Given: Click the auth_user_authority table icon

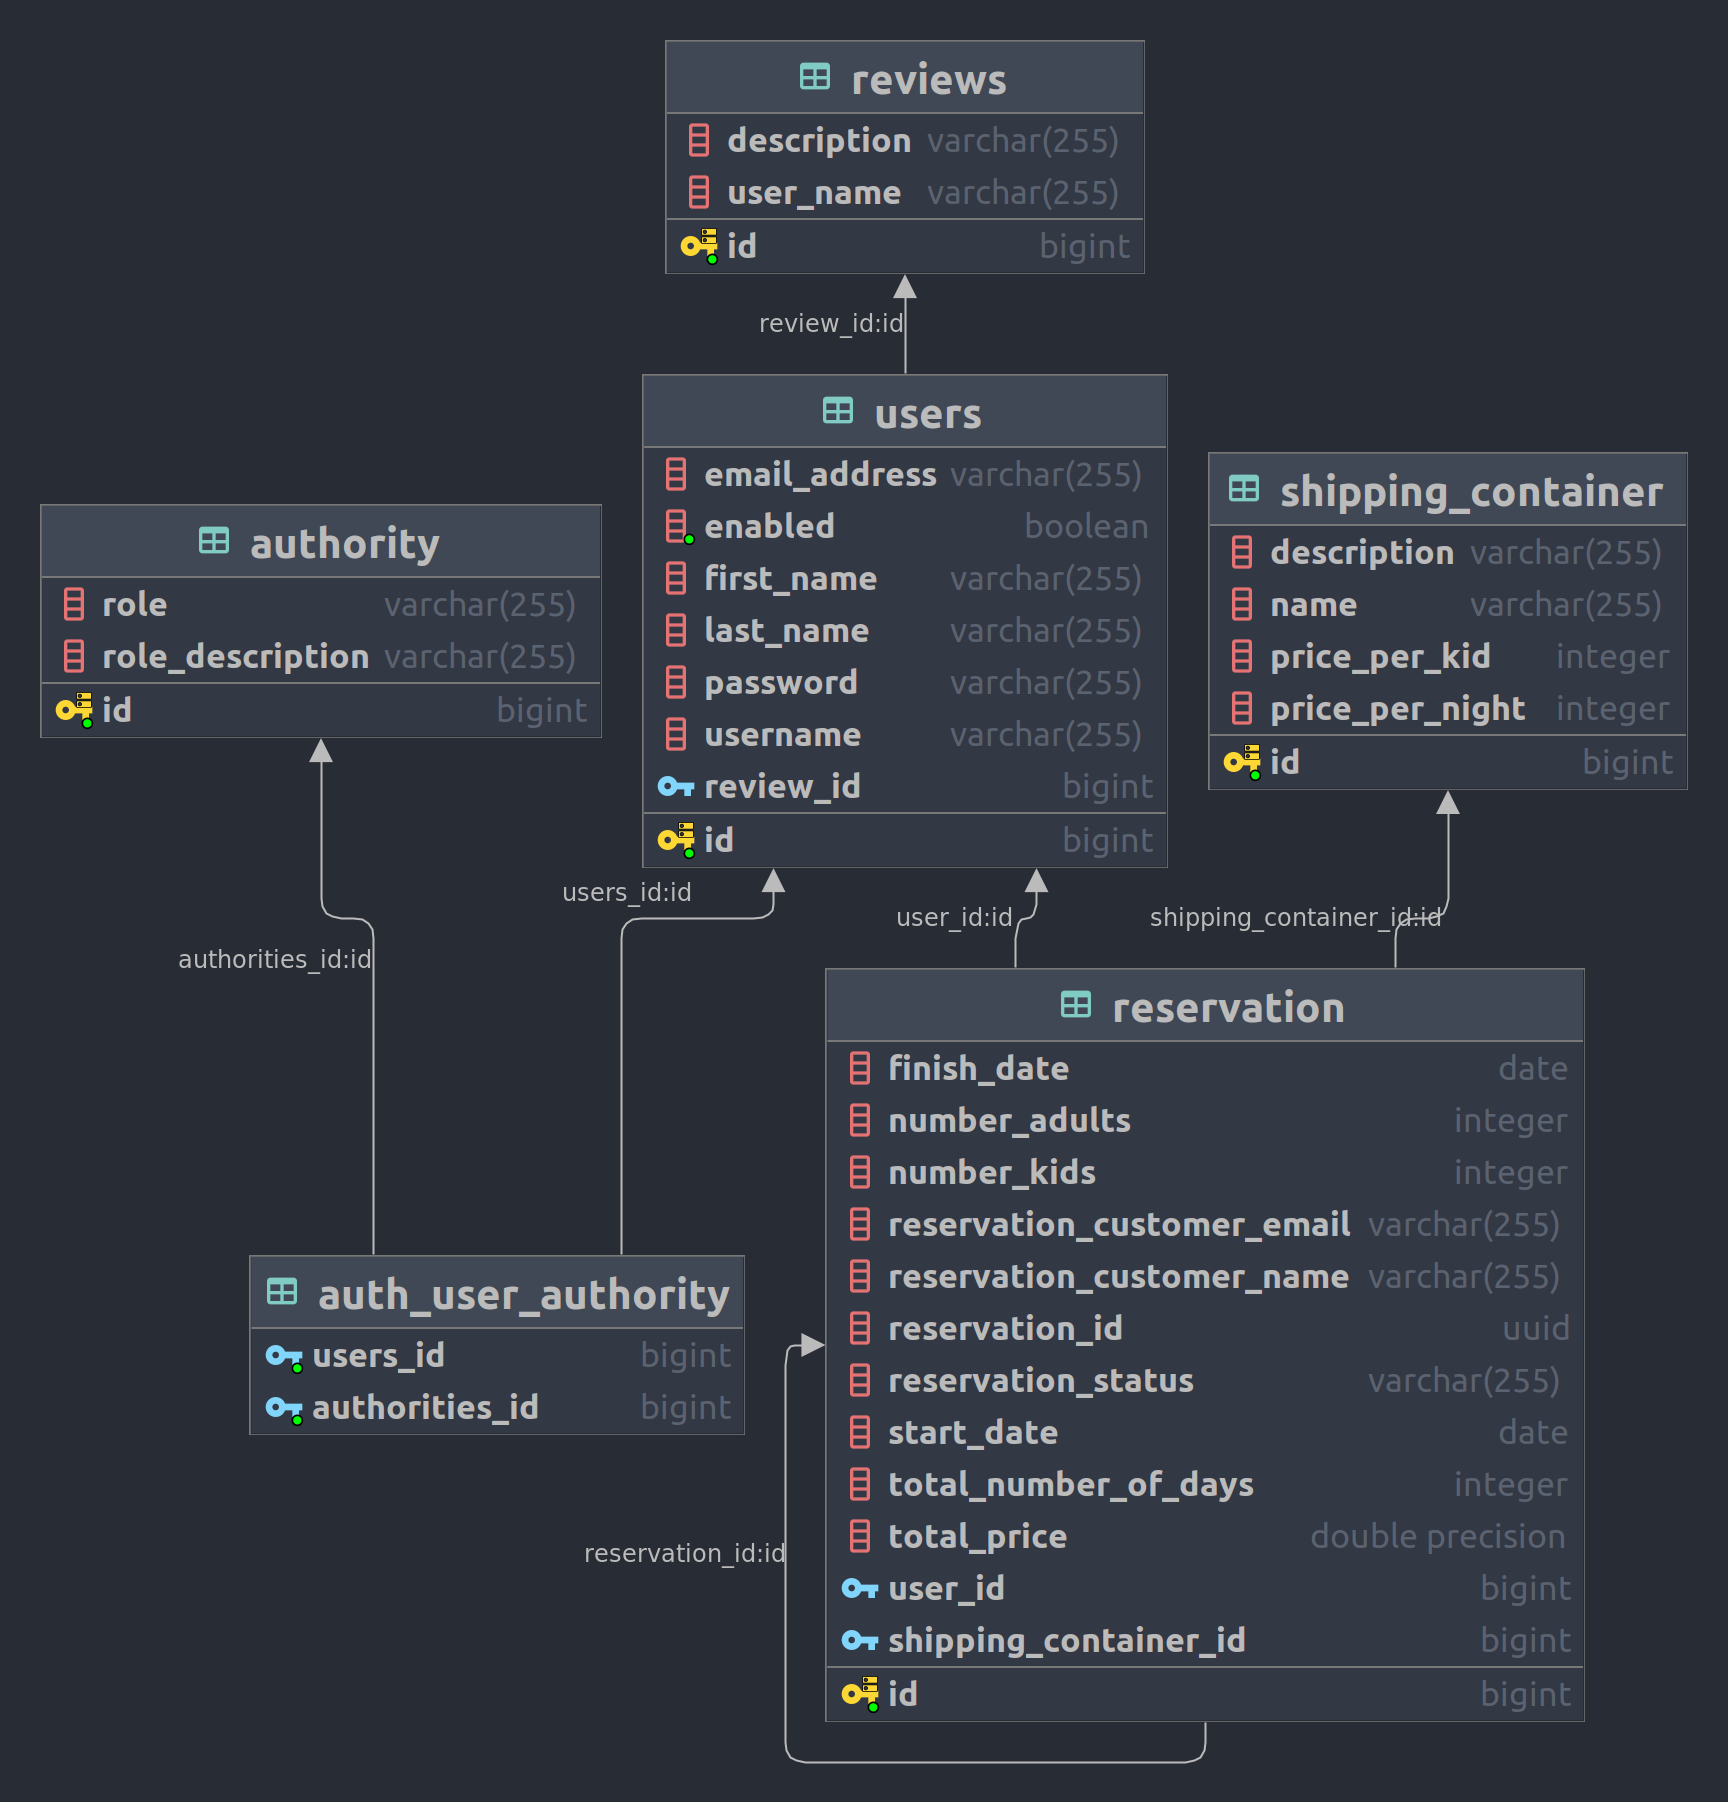Looking at the screenshot, I should pos(282,1292).
